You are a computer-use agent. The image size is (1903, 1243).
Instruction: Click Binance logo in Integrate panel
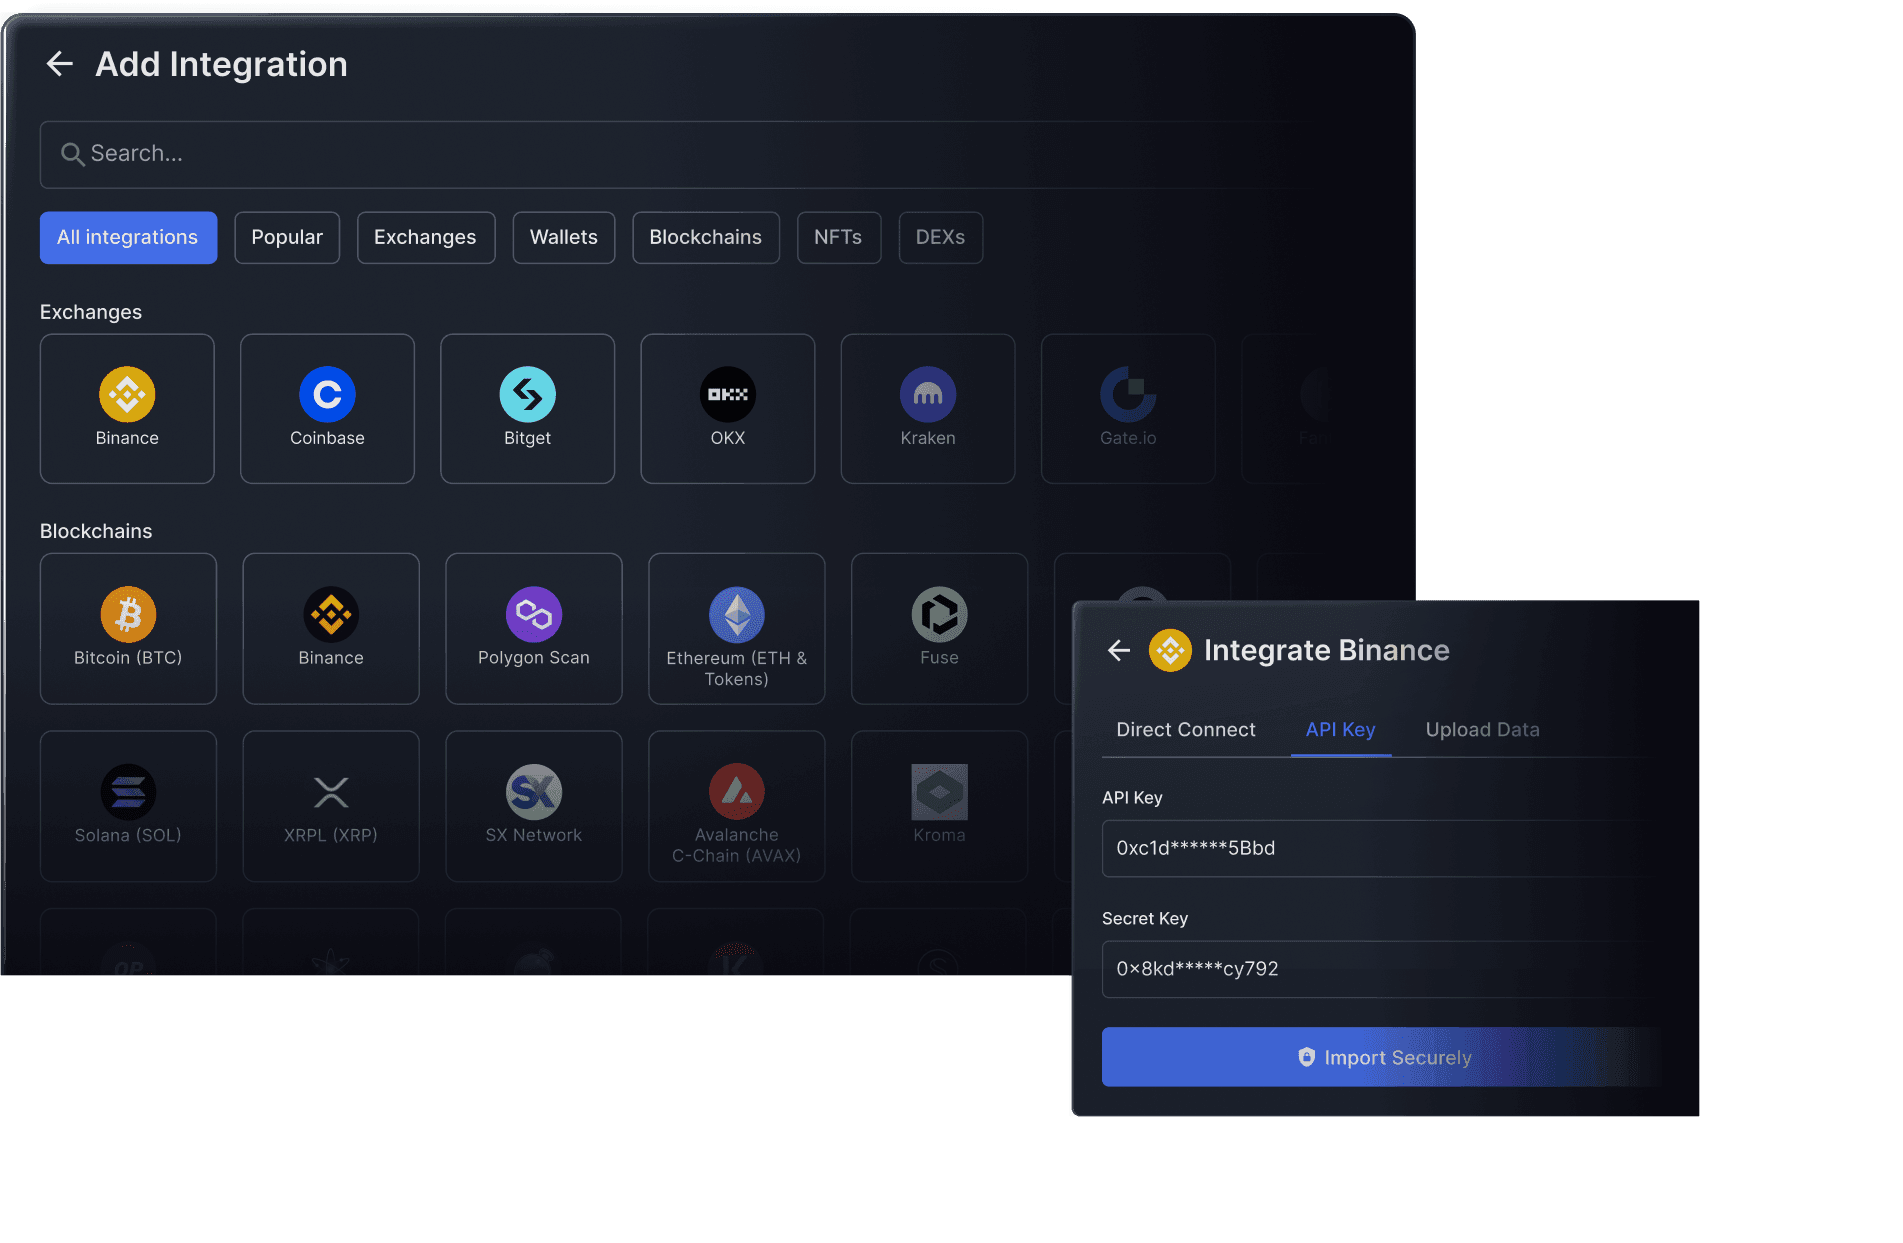point(1170,651)
